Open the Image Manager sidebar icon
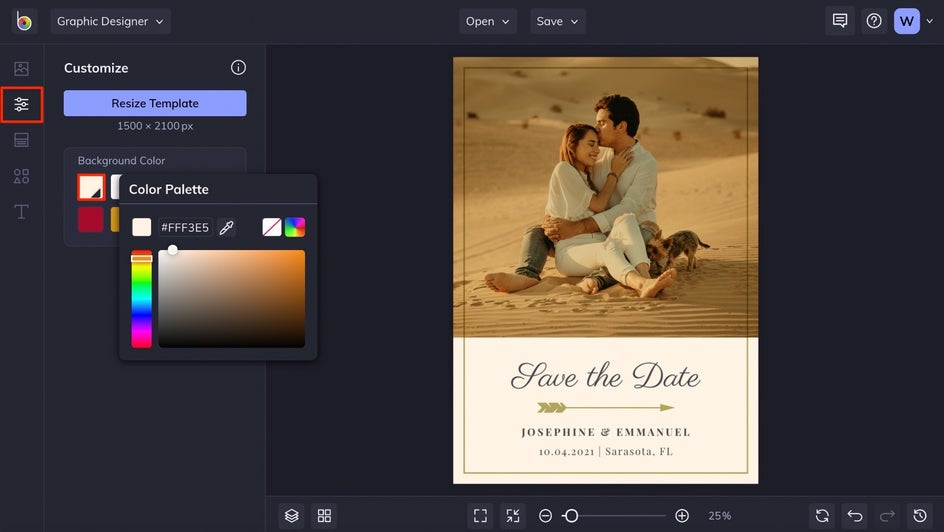The width and height of the screenshot is (944, 532). (x=21, y=69)
